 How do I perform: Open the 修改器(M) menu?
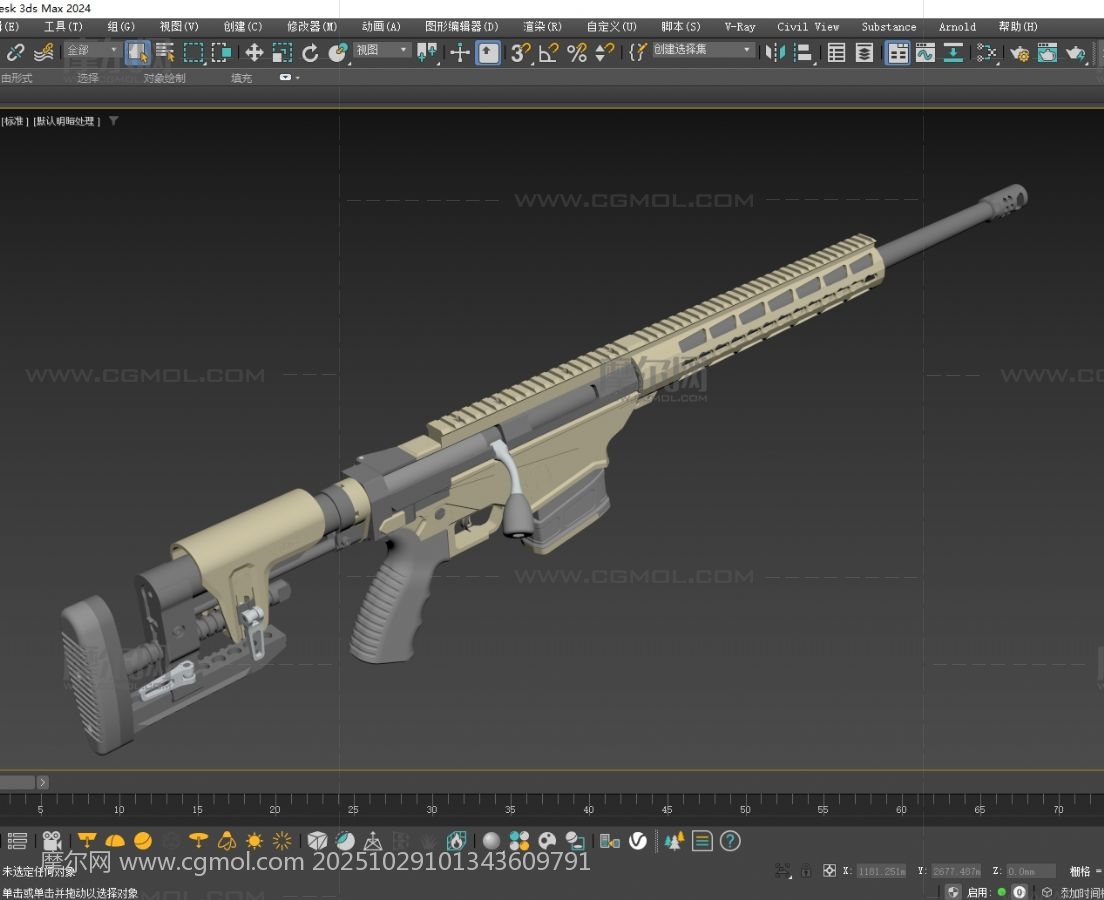[312, 27]
